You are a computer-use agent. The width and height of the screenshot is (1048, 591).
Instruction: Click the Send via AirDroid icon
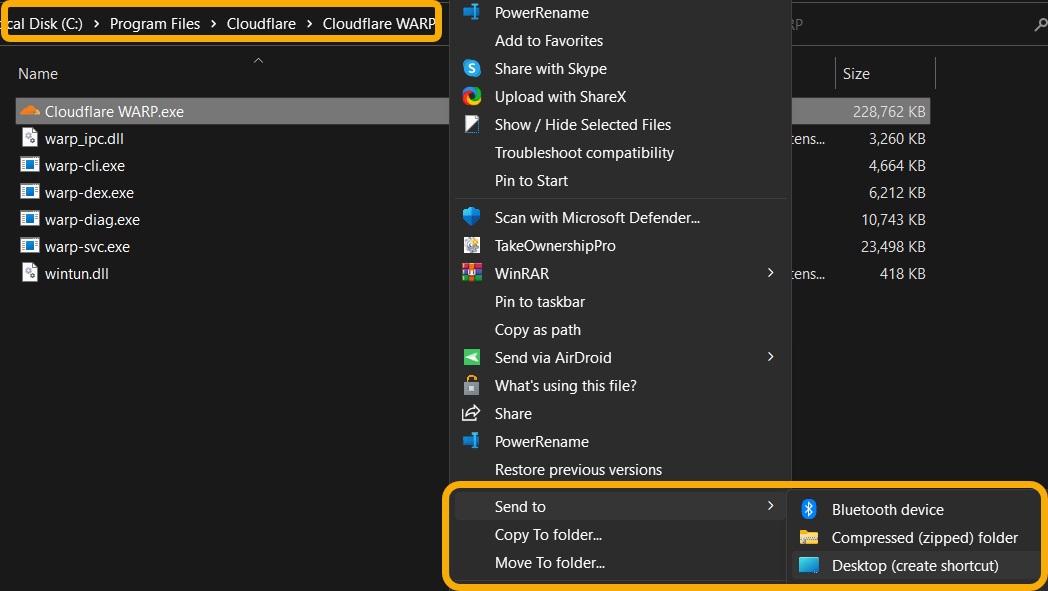point(471,357)
